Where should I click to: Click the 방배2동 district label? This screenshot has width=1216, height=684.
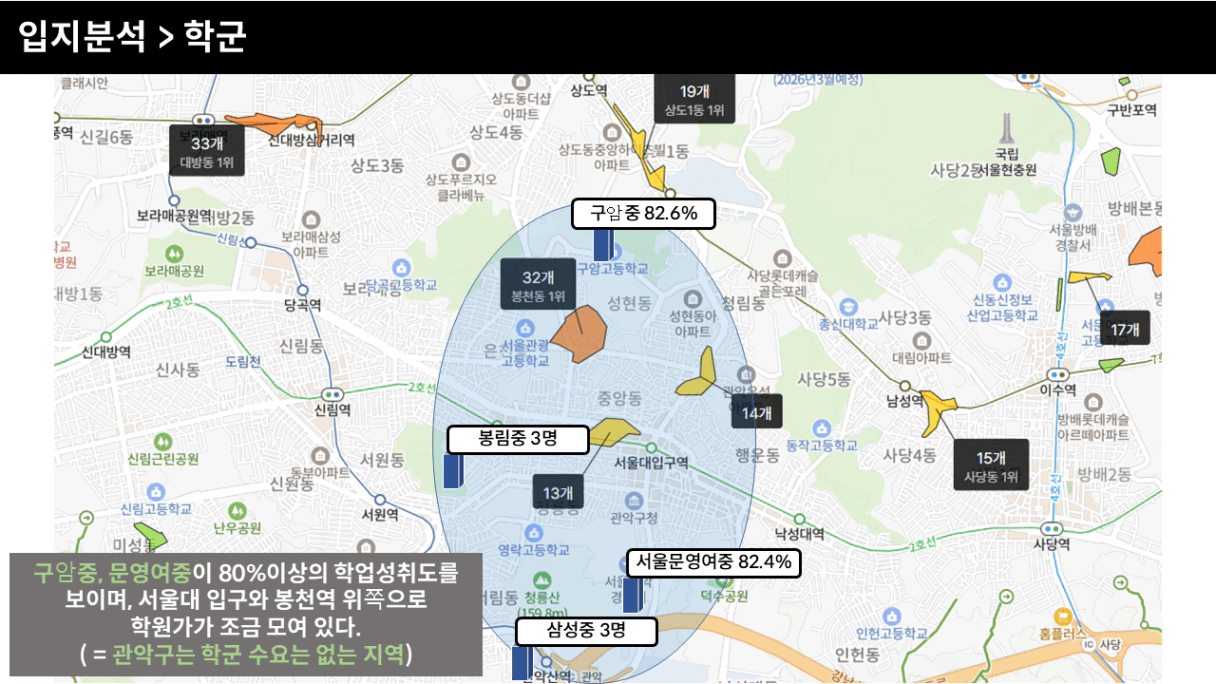point(1104,473)
